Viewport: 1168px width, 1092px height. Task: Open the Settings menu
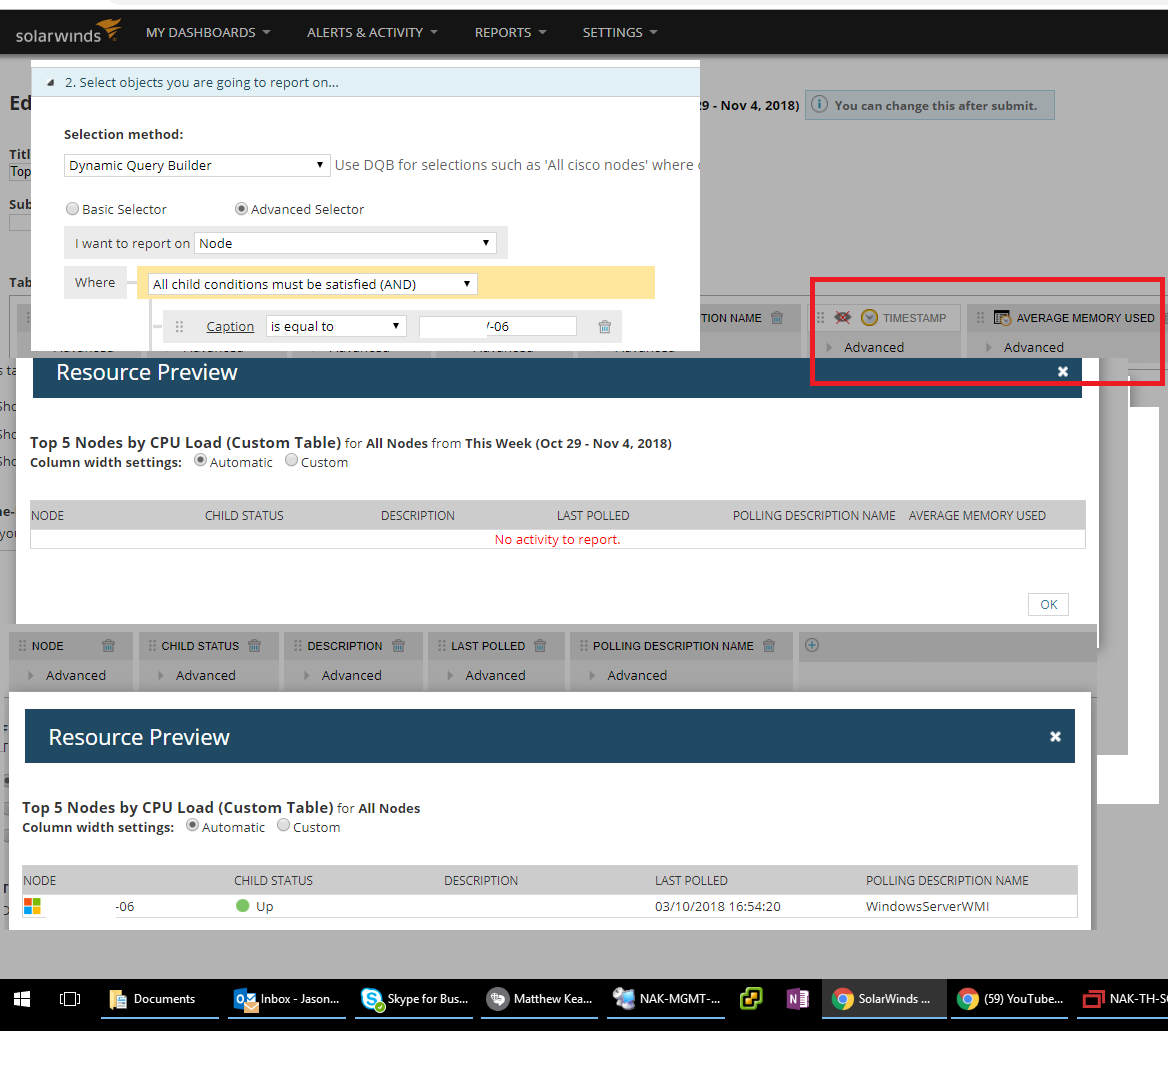[x=620, y=33]
